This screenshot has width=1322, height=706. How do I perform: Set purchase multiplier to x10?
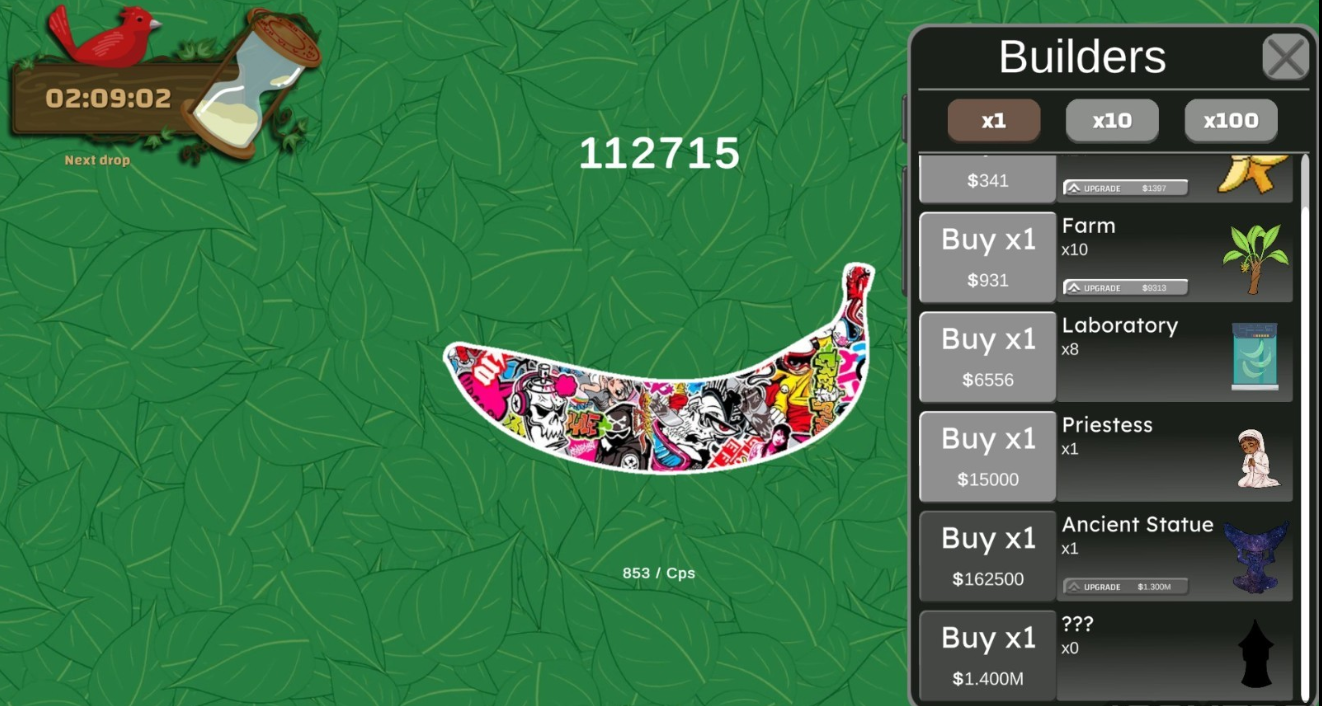(x=1112, y=121)
